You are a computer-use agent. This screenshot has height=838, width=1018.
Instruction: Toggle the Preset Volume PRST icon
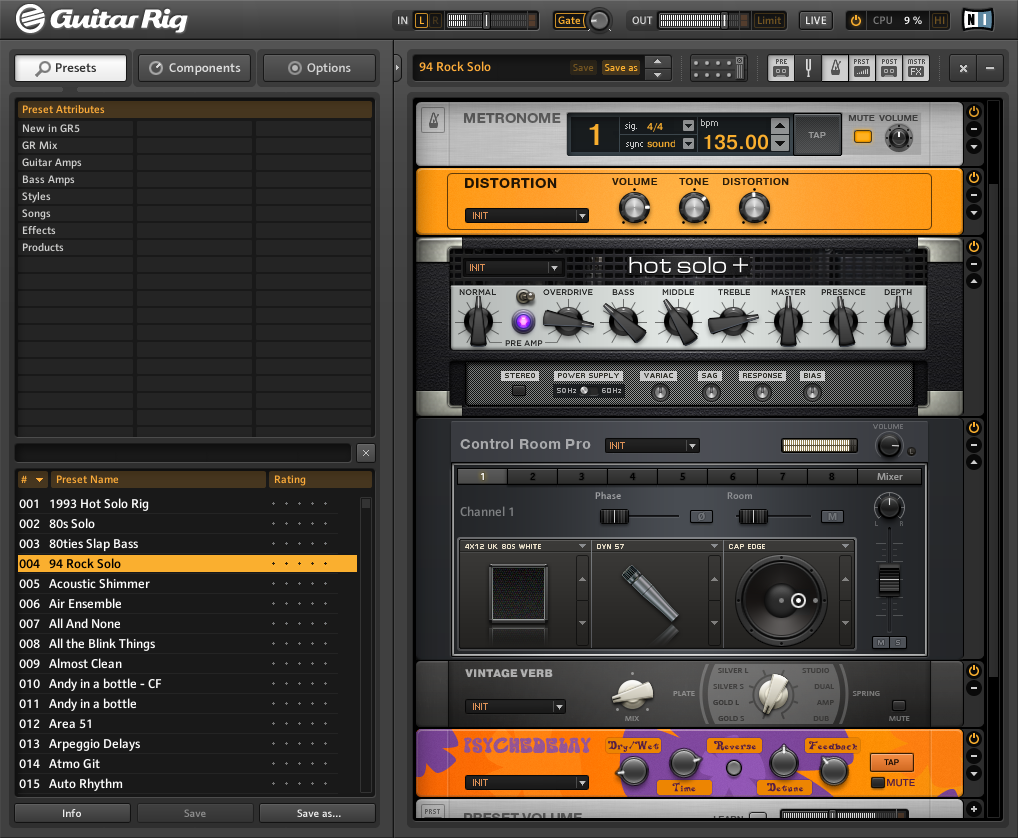862,68
